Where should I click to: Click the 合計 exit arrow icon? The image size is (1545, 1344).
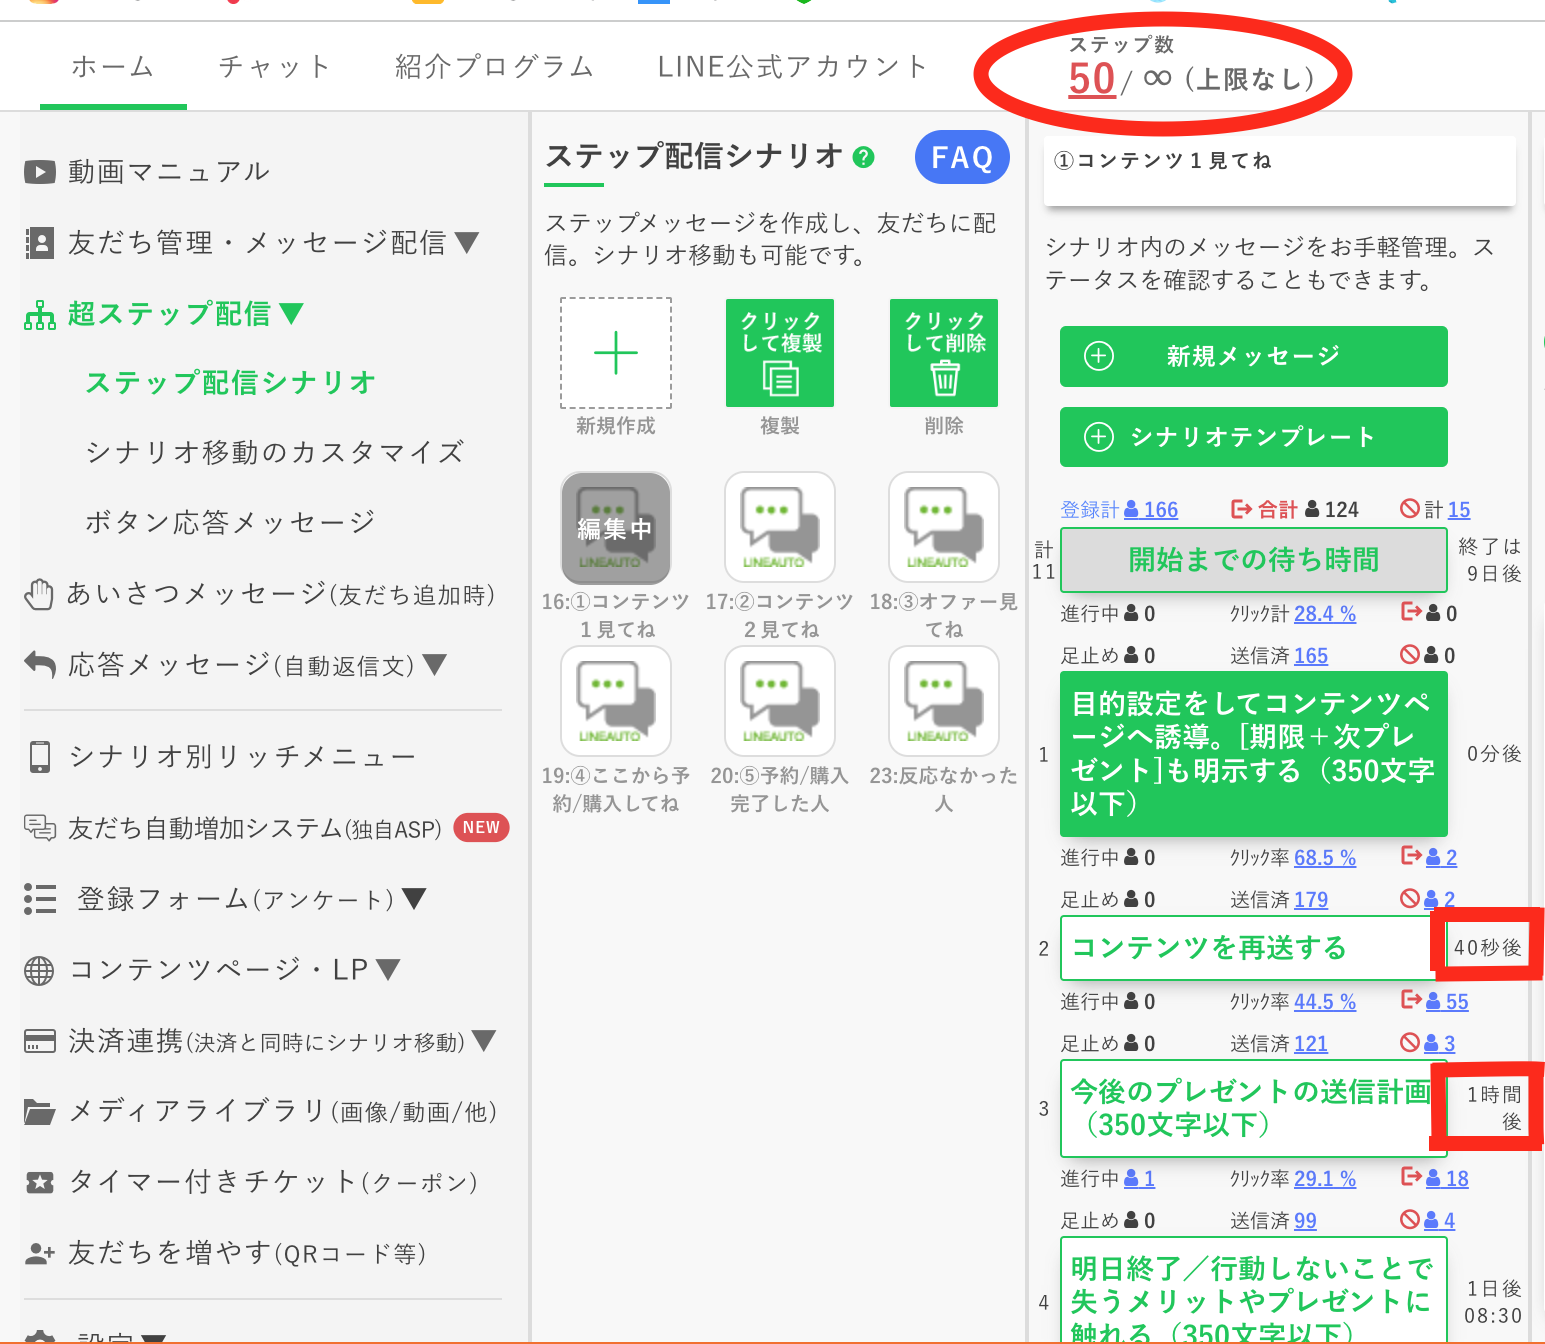pyautogui.click(x=1241, y=509)
